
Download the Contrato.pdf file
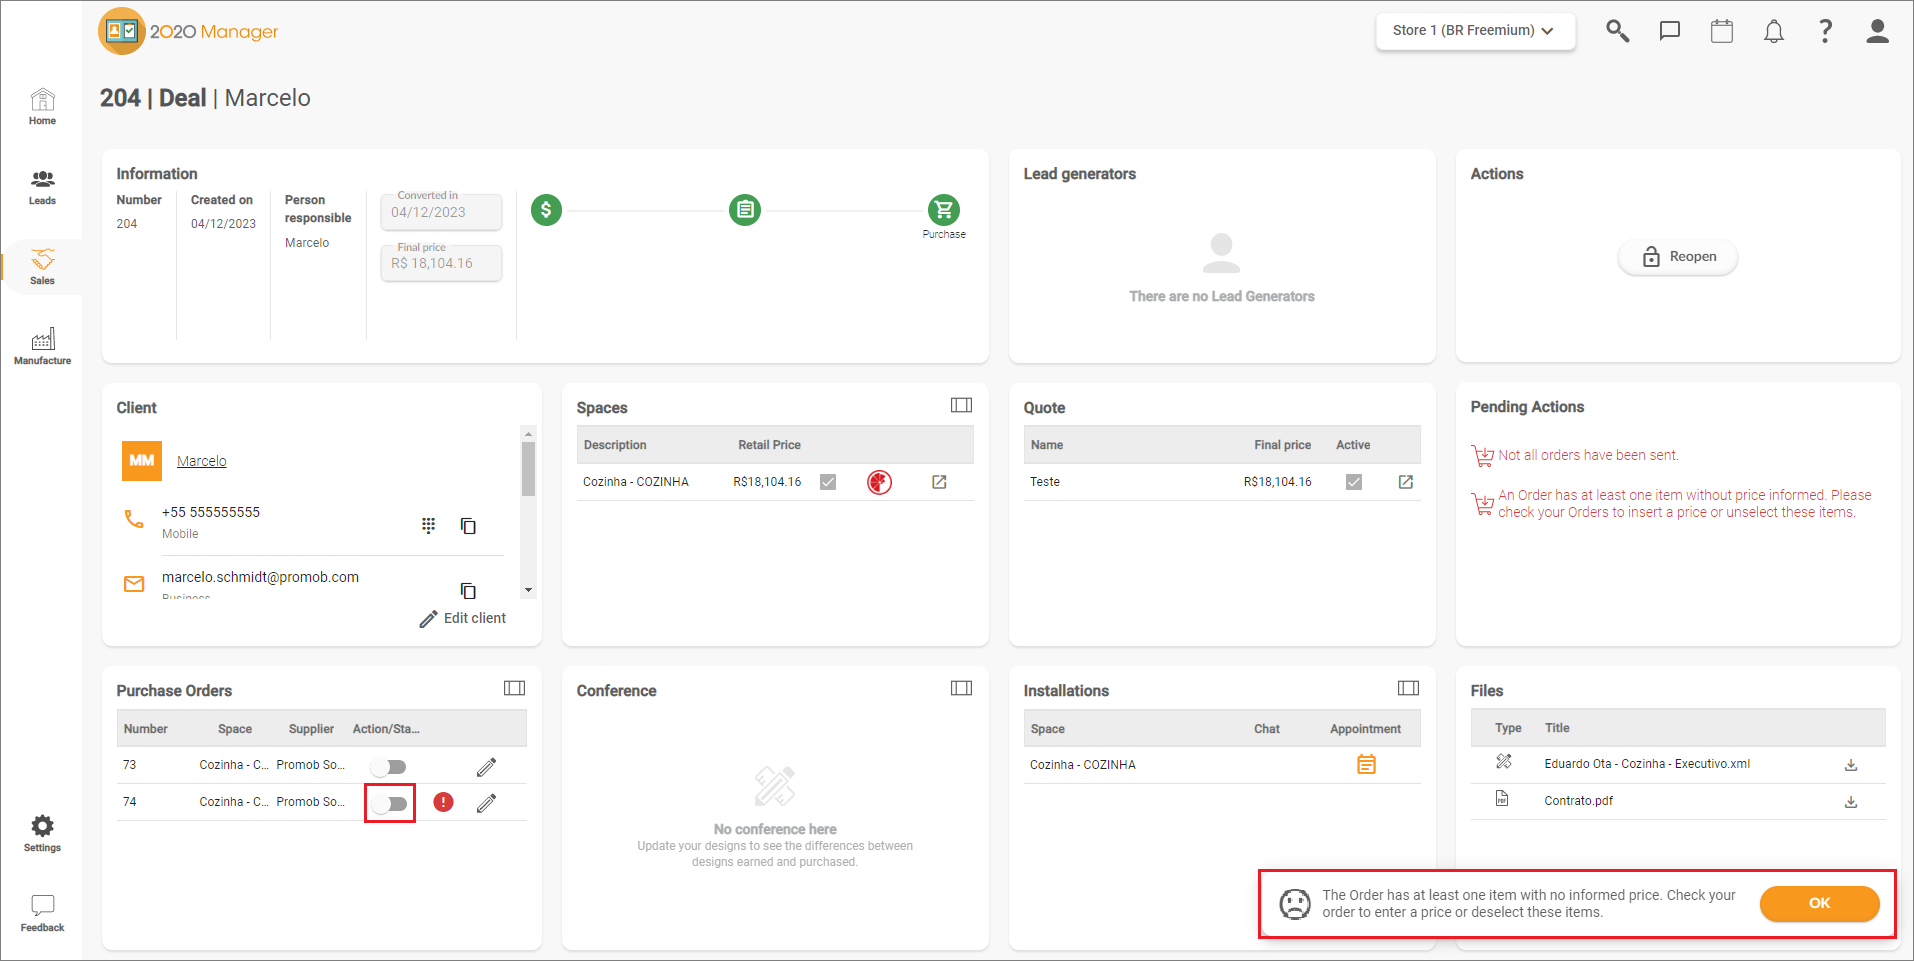[1851, 802]
